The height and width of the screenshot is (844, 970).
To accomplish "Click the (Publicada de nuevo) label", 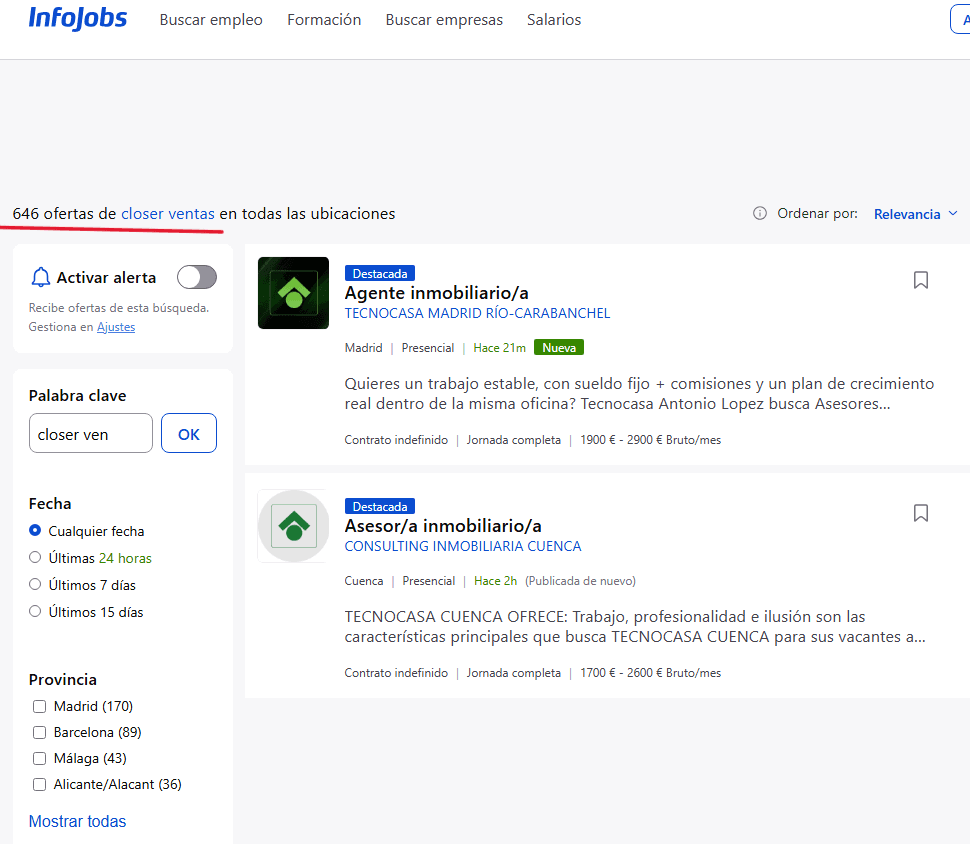I will (x=580, y=581).
